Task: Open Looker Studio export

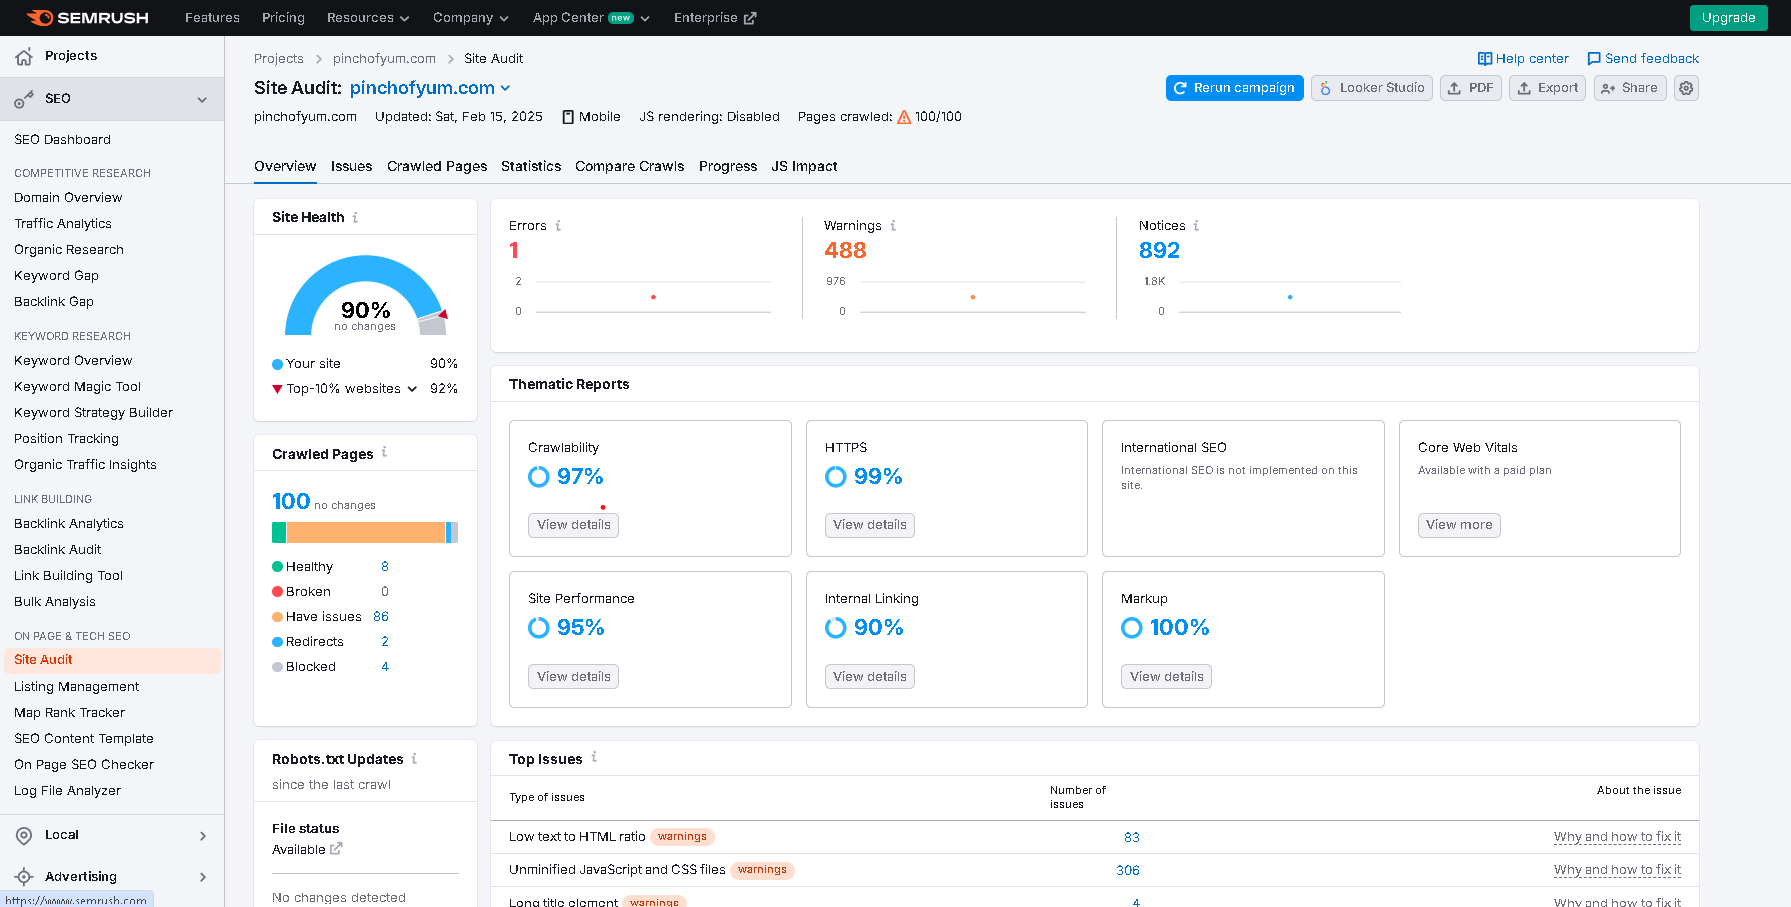Action: click(1371, 88)
